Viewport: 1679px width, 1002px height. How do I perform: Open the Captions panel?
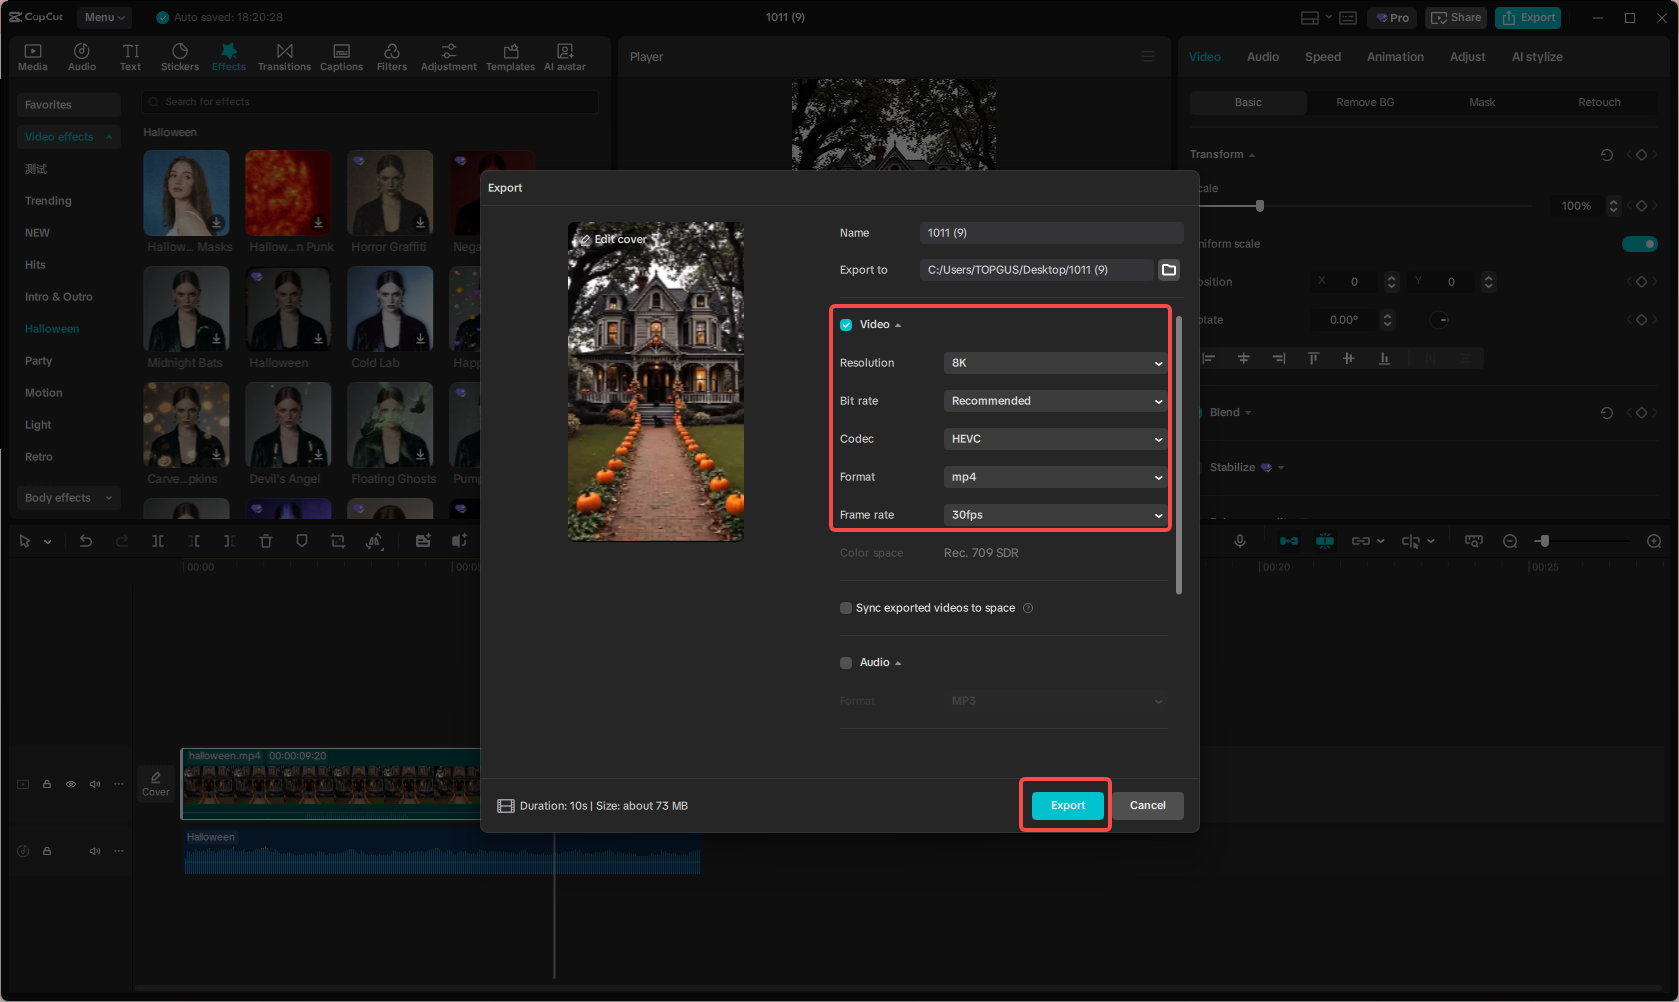click(x=341, y=56)
